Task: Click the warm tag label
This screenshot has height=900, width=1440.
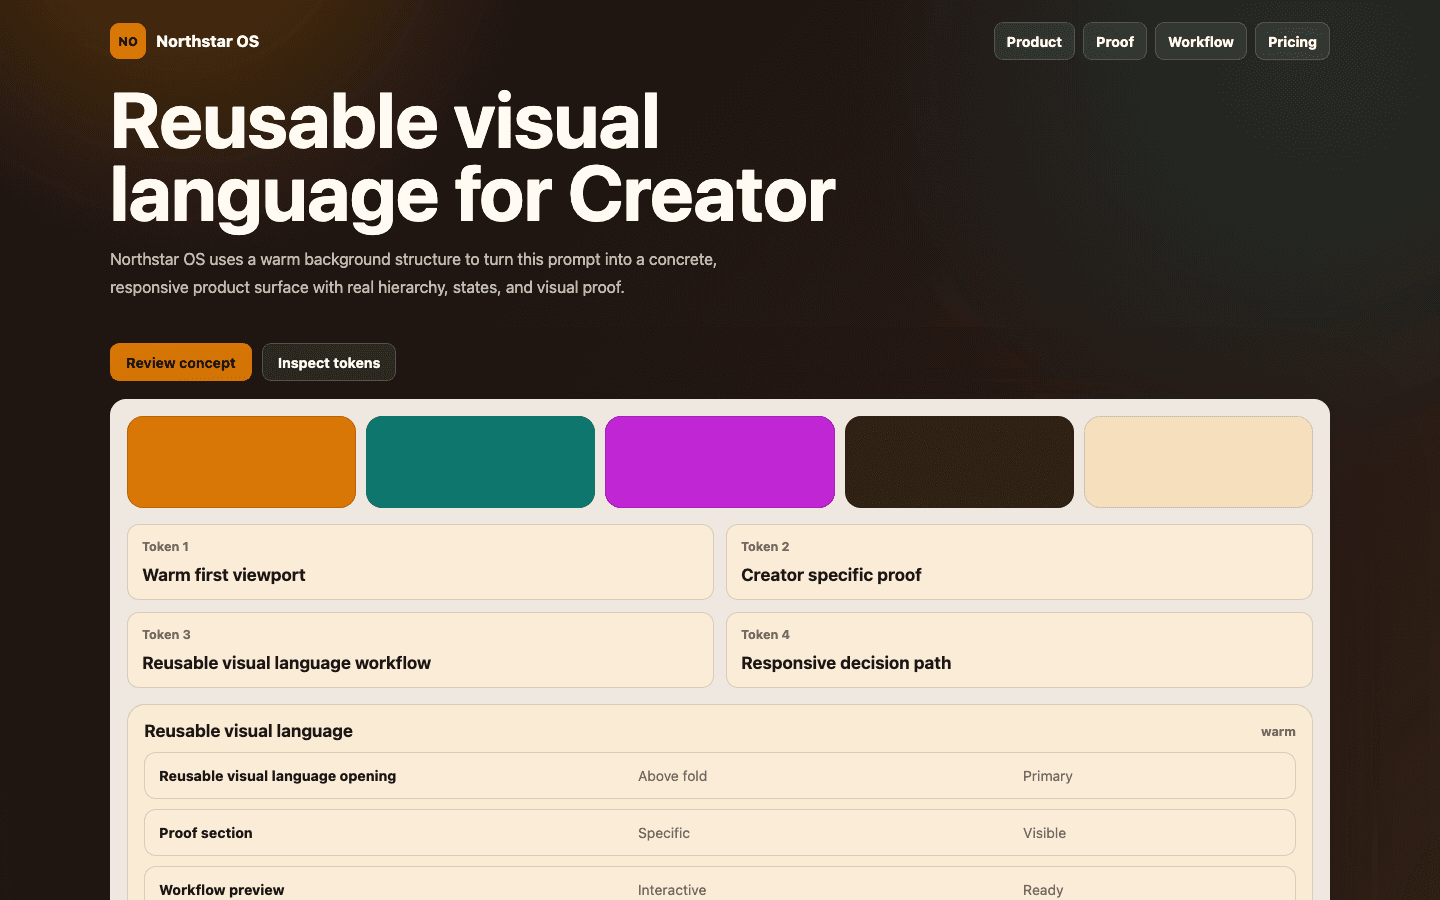Action: [x=1278, y=732]
